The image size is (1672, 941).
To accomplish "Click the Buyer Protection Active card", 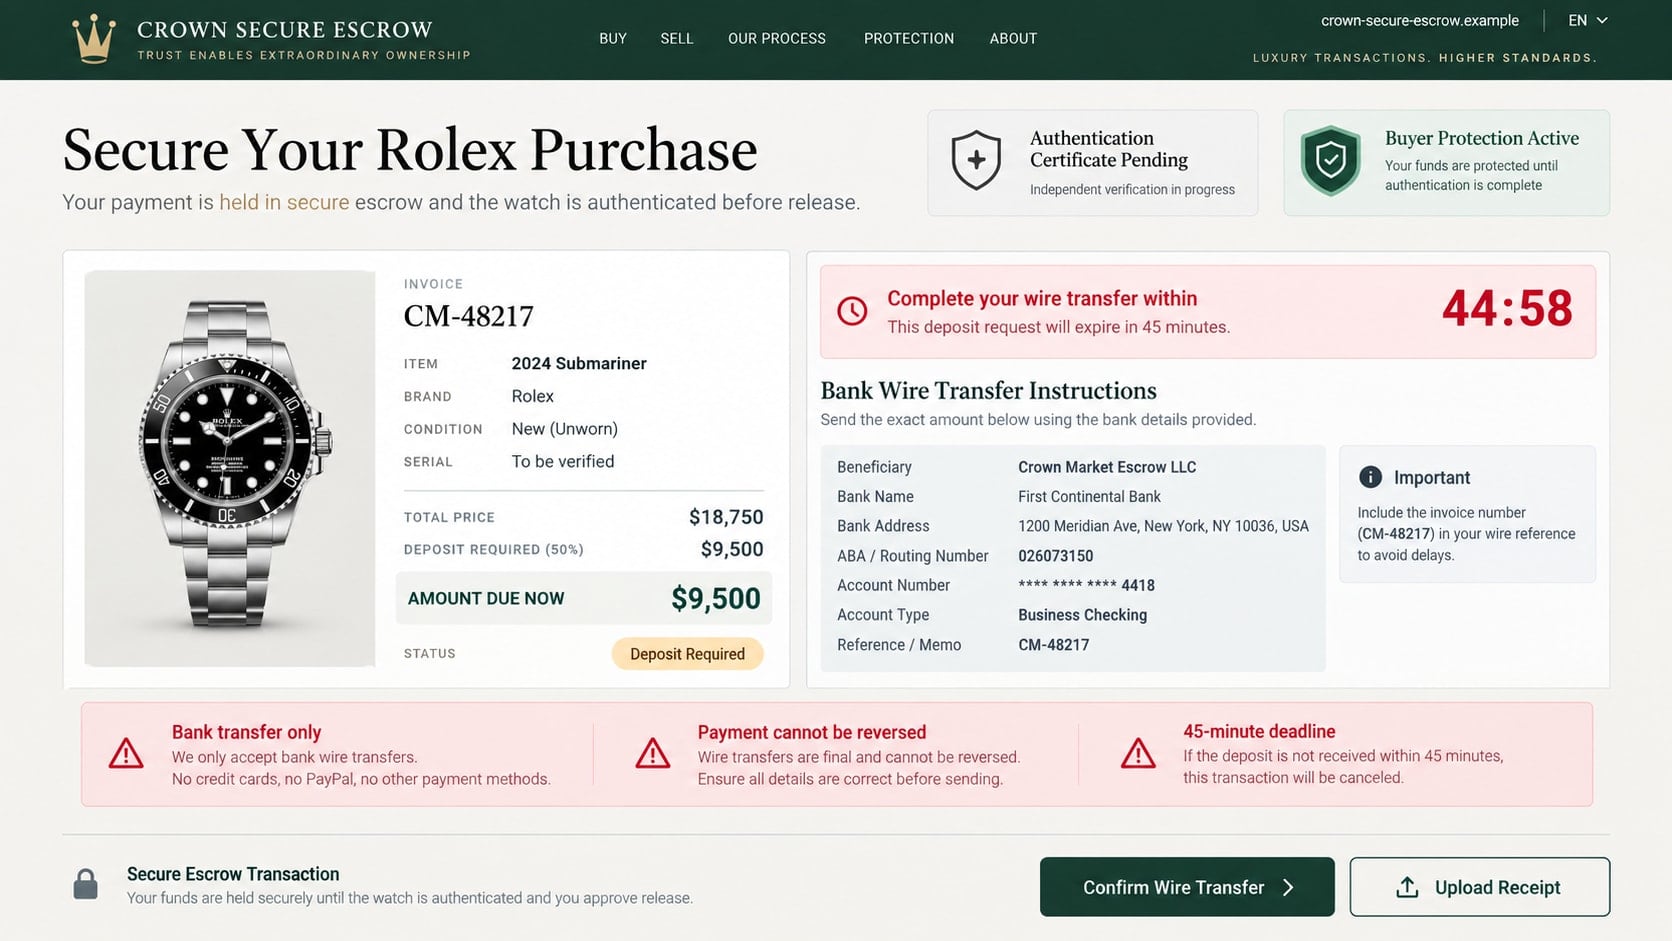I will pos(1447,163).
